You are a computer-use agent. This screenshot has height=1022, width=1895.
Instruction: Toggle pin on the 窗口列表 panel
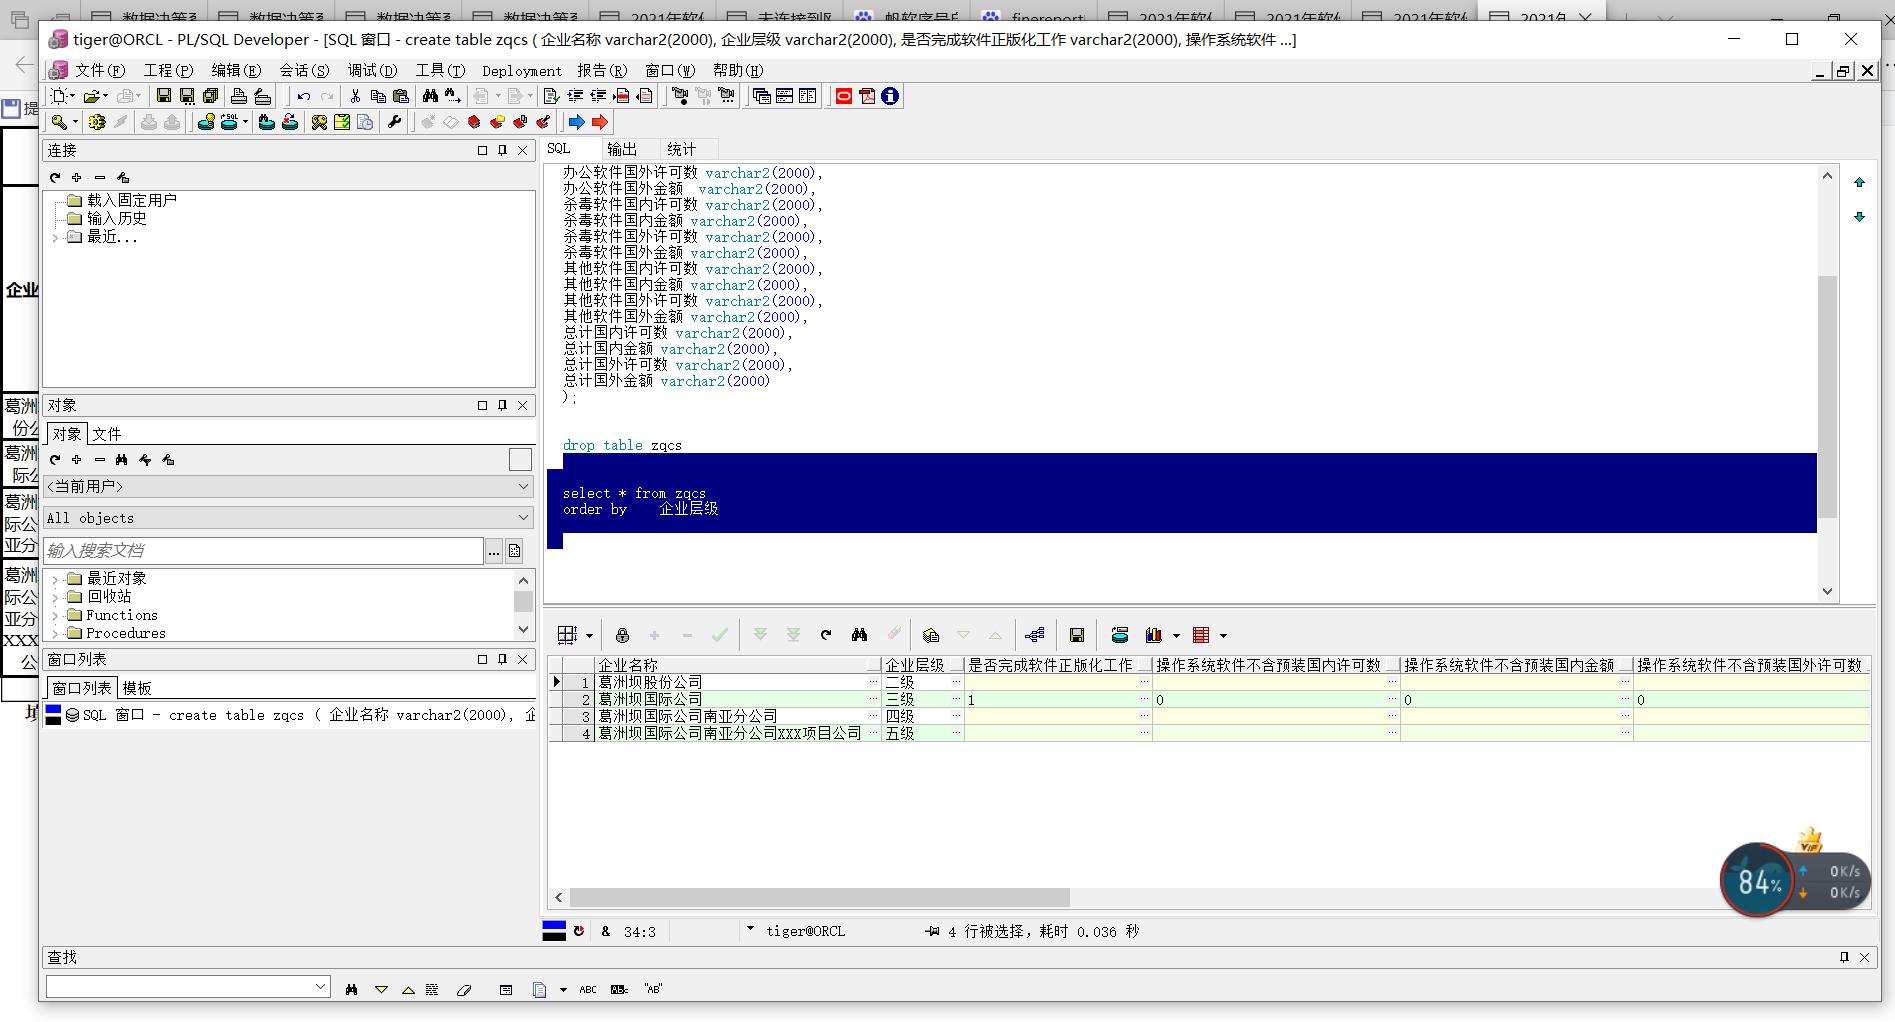coord(502,659)
